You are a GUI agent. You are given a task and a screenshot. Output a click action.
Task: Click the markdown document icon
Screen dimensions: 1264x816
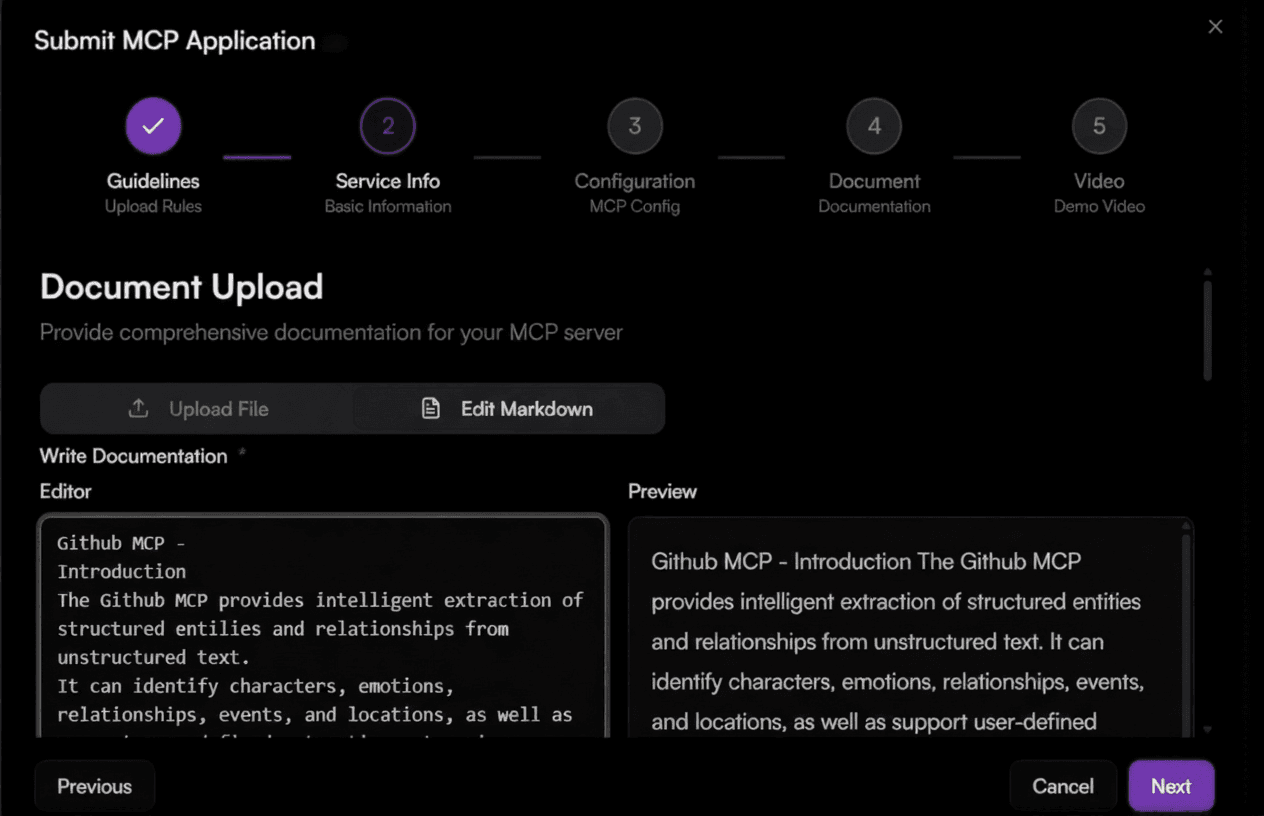430,409
